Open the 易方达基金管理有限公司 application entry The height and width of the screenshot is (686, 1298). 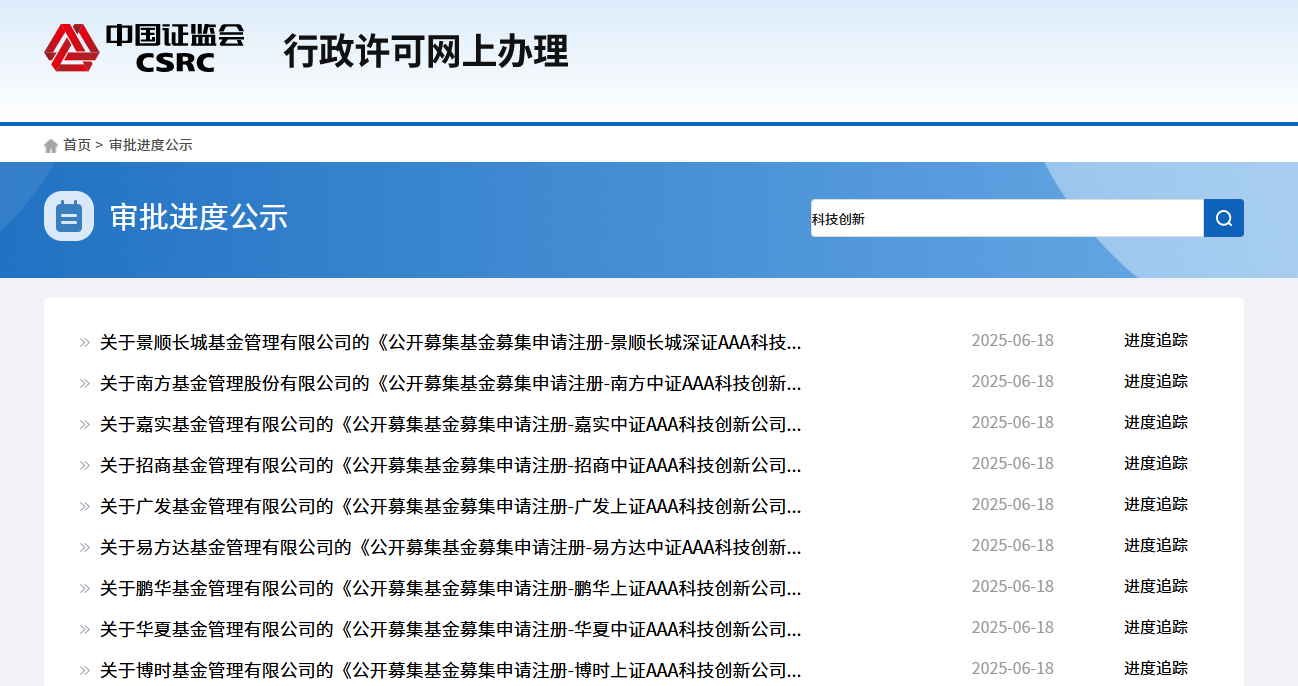[451, 548]
